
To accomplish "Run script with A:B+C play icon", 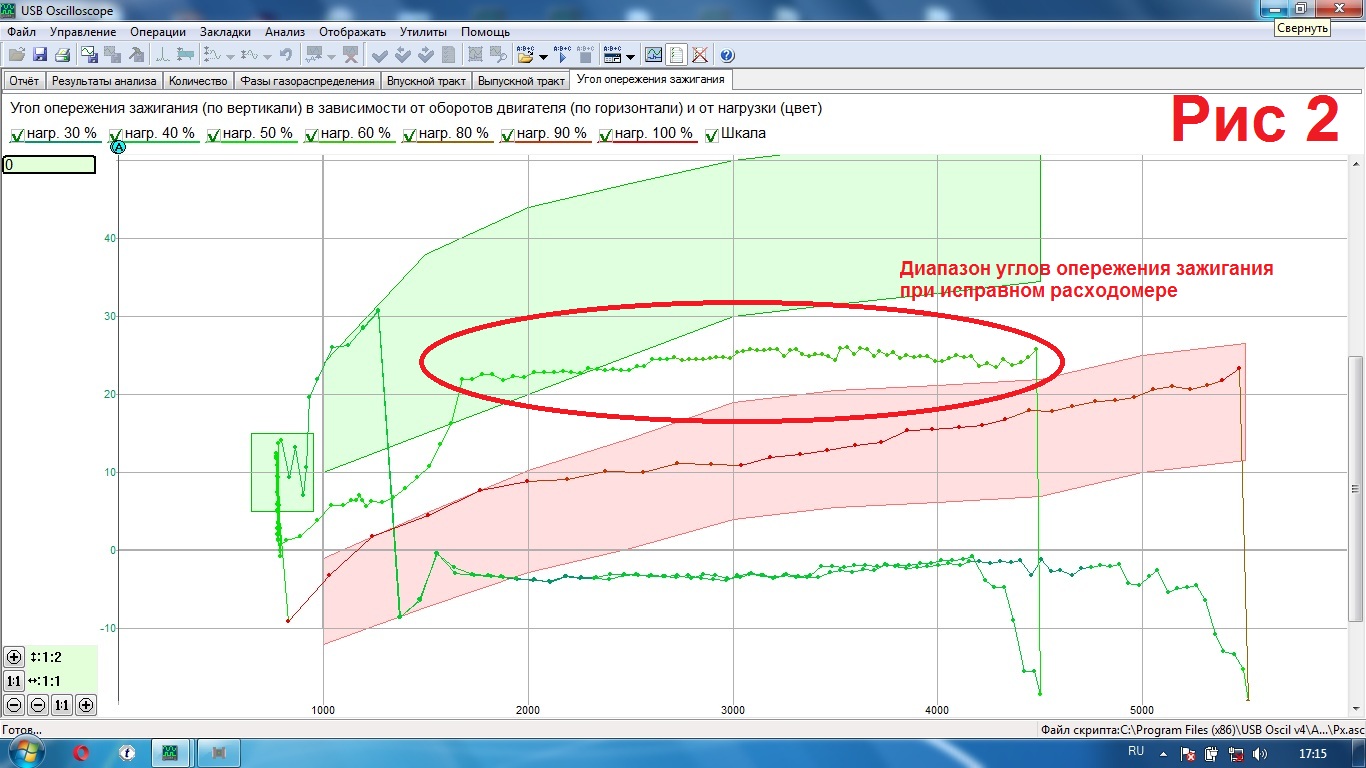I will [562, 55].
